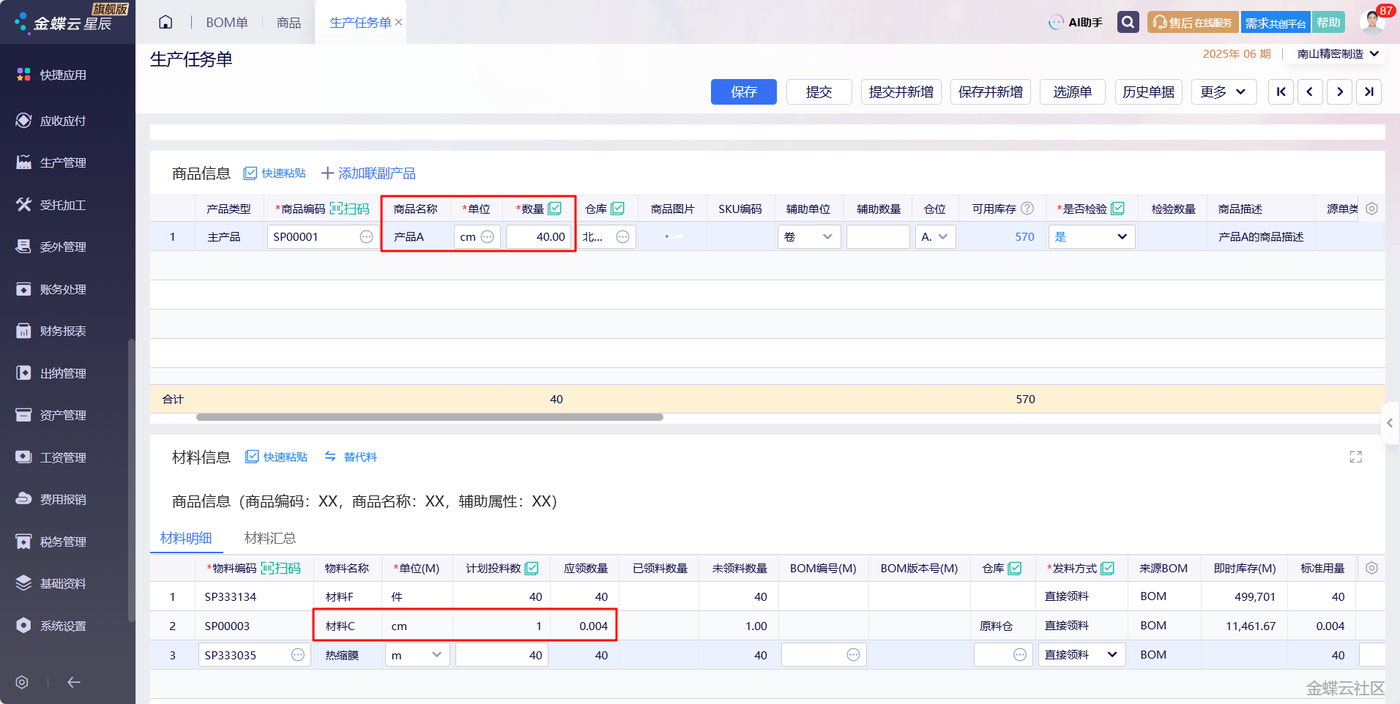The image size is (1400, 704).
Task: Open the user avatar with 87 badge
Action: click(1373, 21)
